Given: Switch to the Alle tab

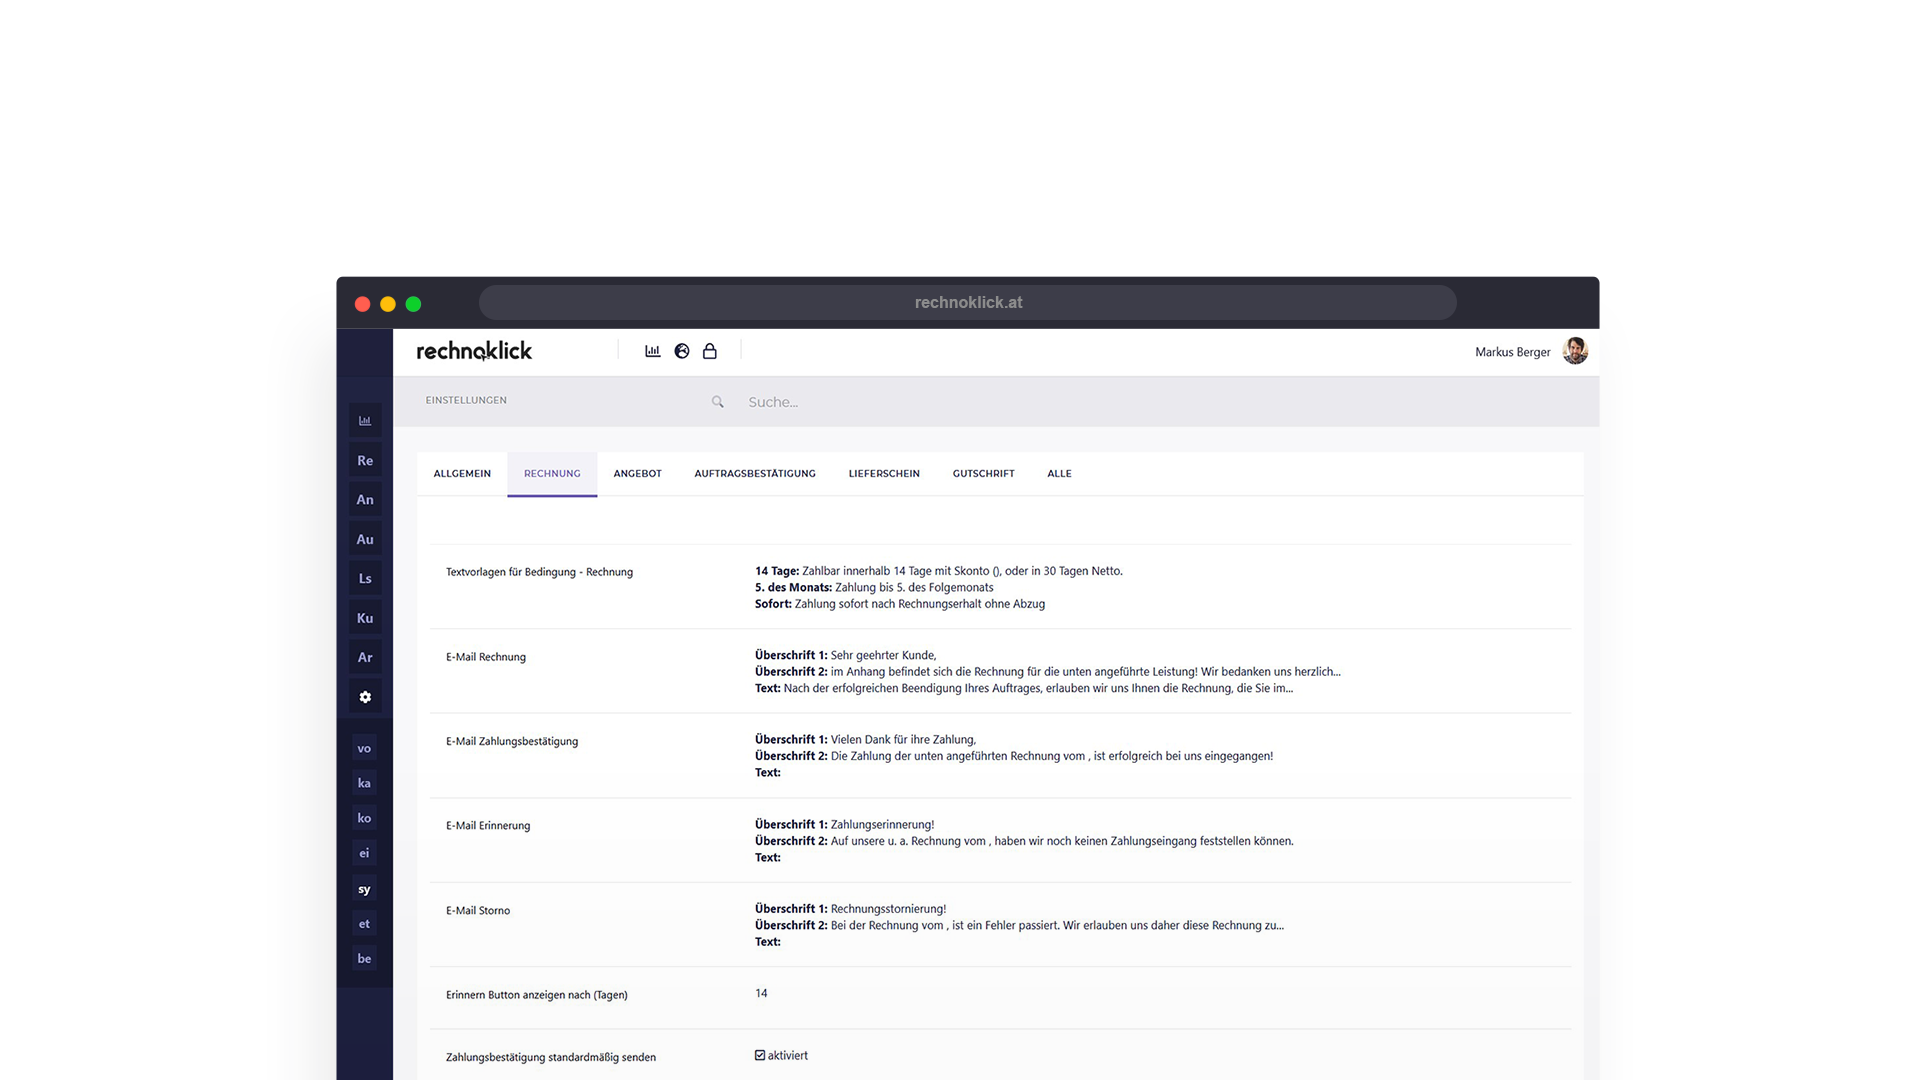Looking at the screenshot, I should click(1059, 474).
